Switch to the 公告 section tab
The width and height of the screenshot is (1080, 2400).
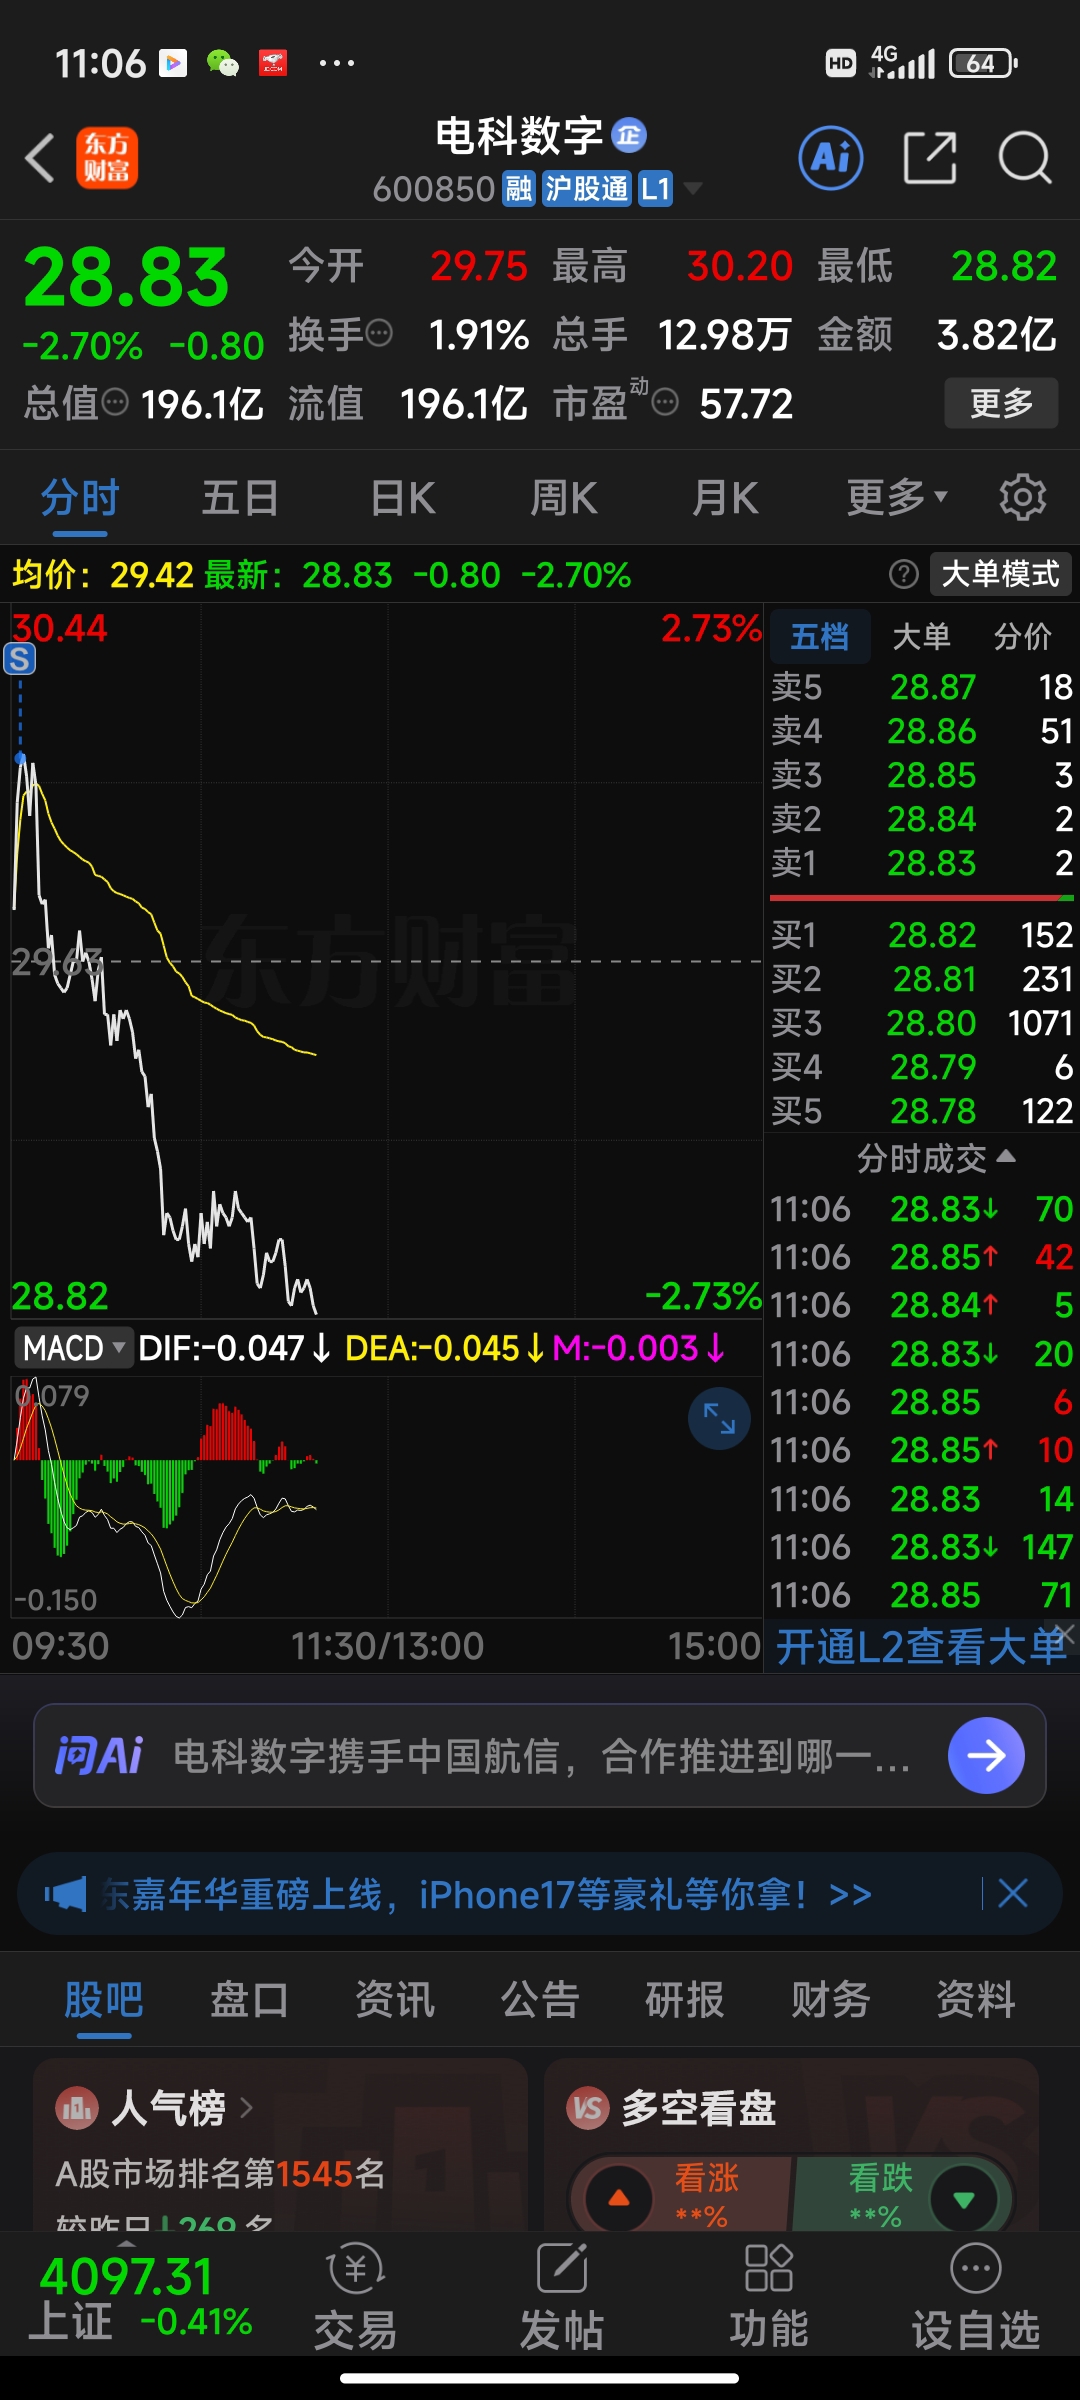coord(540,2000)
